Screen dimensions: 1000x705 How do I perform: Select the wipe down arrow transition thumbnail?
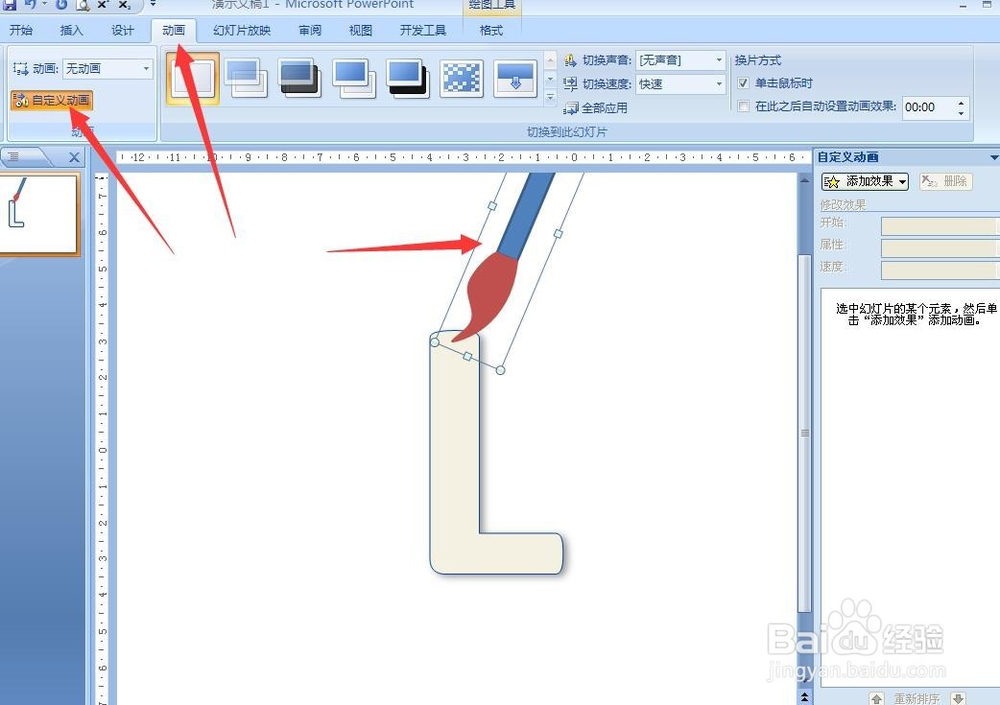pyautogui.click(x=515, y=78)
